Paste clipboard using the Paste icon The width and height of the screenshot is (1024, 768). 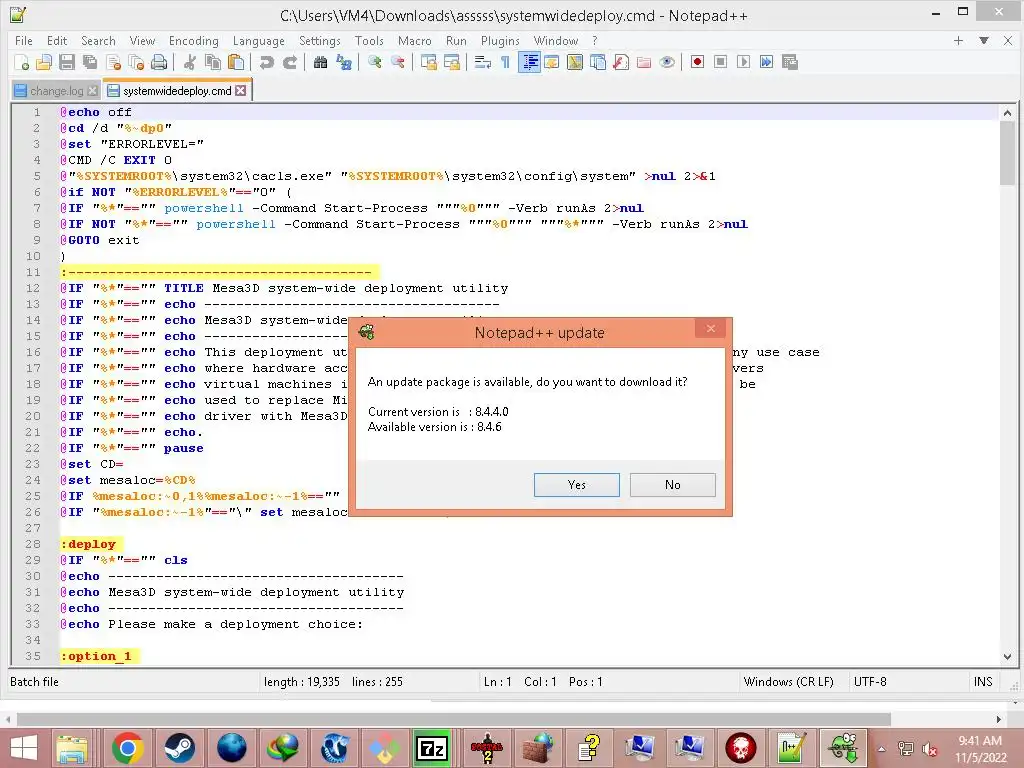click(236, 62)
